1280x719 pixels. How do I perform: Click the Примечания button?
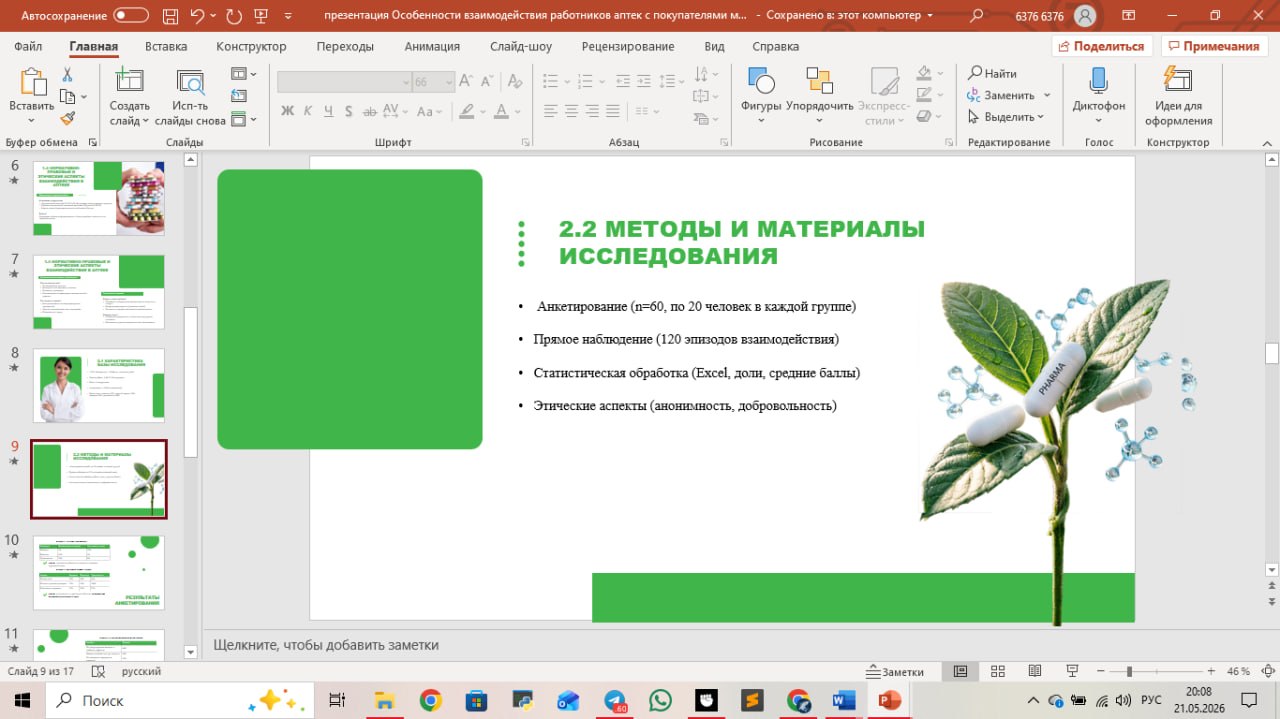[x=1212, y=46]
